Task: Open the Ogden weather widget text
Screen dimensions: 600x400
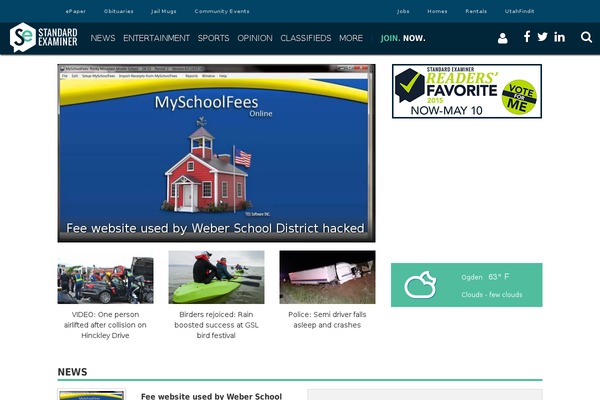Action: click(485, 277)
